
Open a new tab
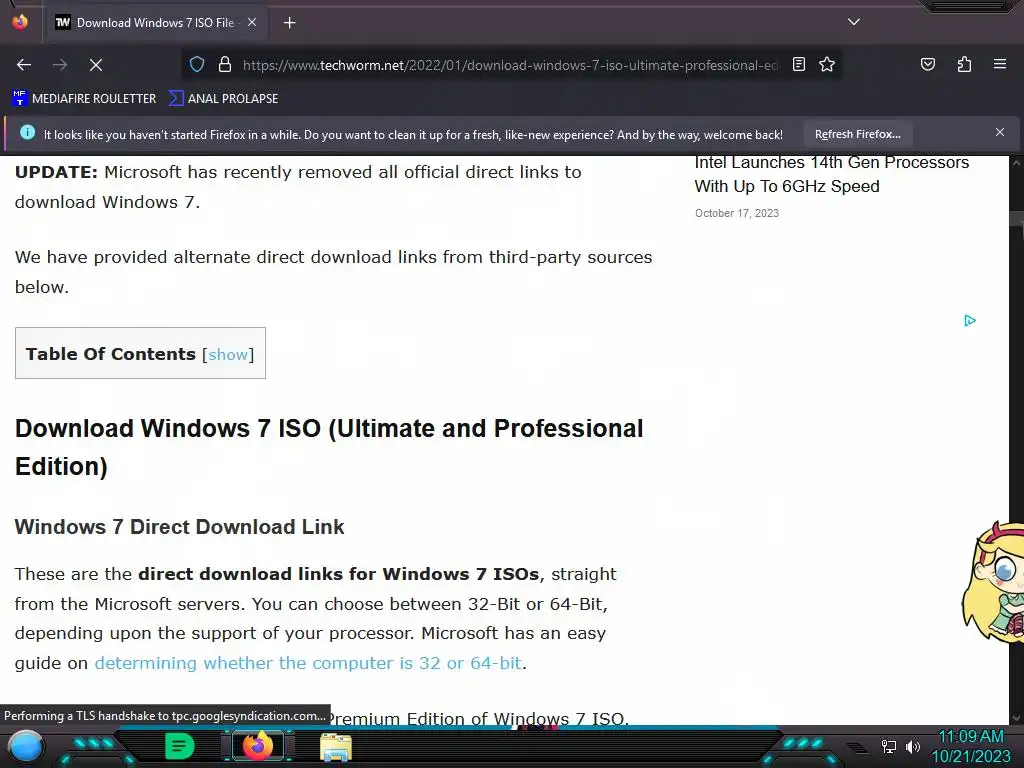tap(289, 23)
